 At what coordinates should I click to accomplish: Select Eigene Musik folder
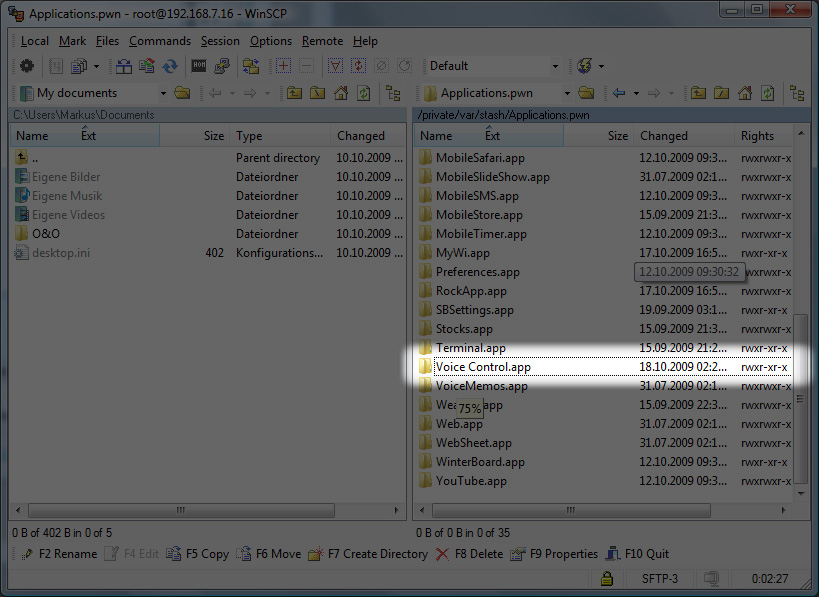point(207,196)
